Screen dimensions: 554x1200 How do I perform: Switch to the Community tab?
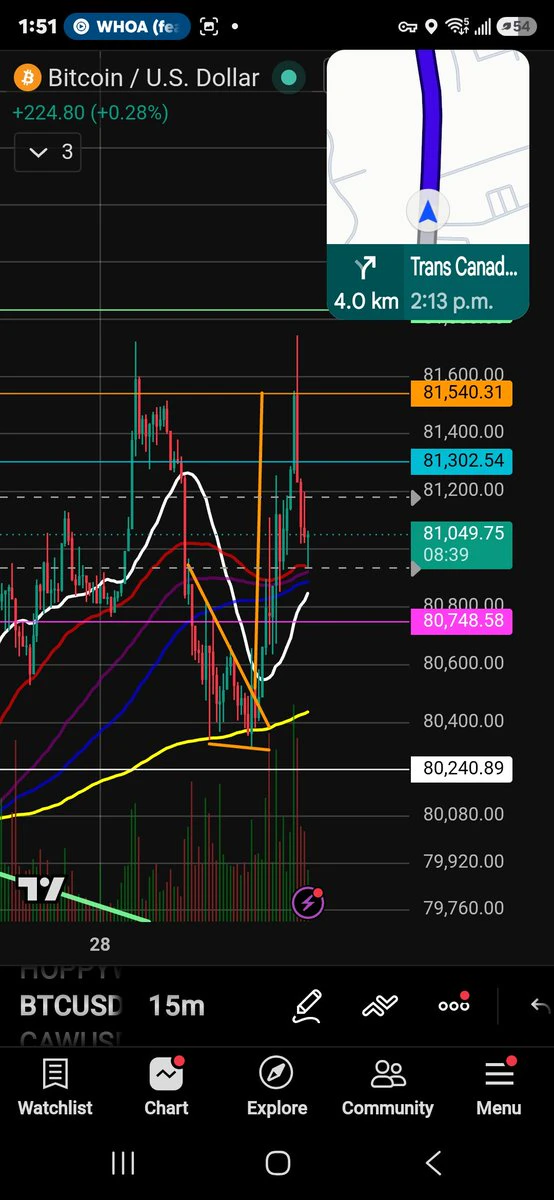(388, 1087)
